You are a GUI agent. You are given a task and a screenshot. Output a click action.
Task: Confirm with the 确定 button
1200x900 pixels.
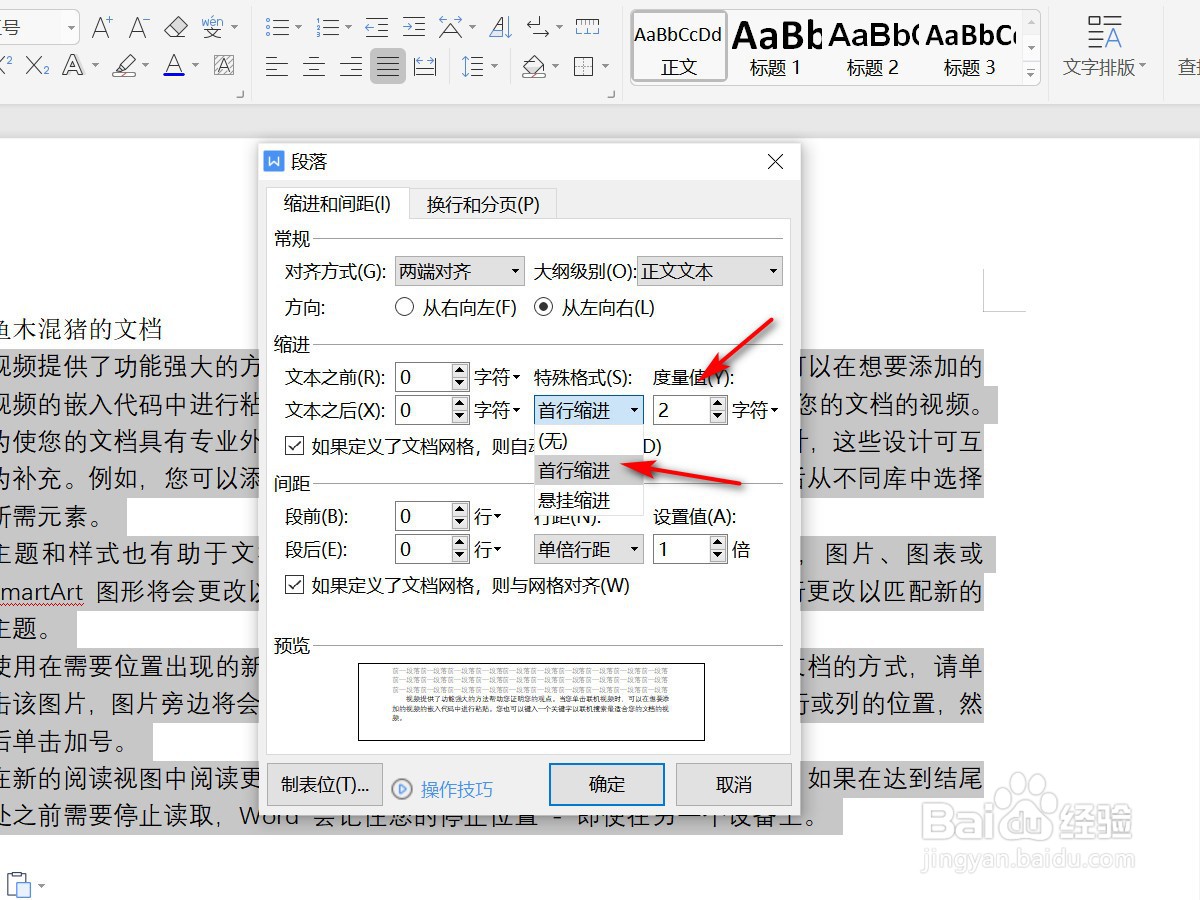coord(607,785)
